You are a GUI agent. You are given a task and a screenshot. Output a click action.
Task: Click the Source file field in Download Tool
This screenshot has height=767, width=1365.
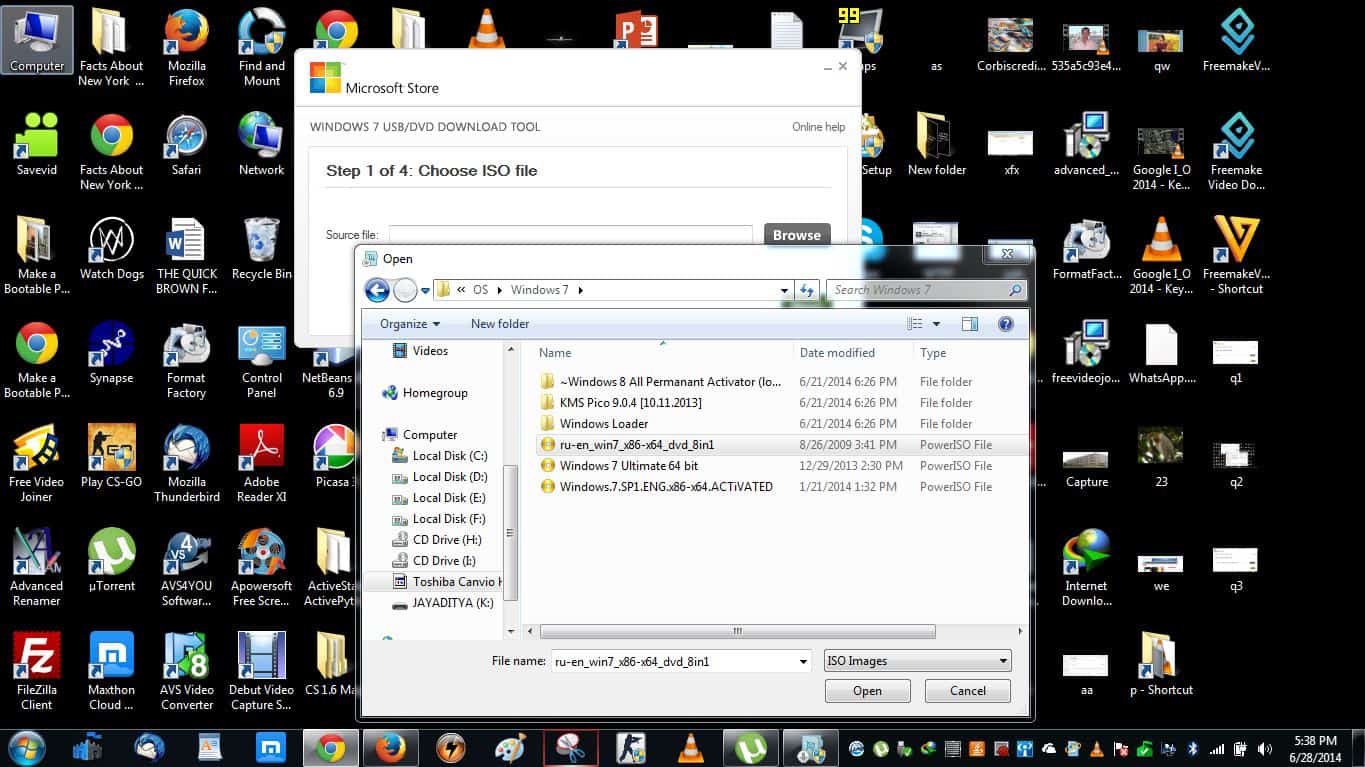570,235
